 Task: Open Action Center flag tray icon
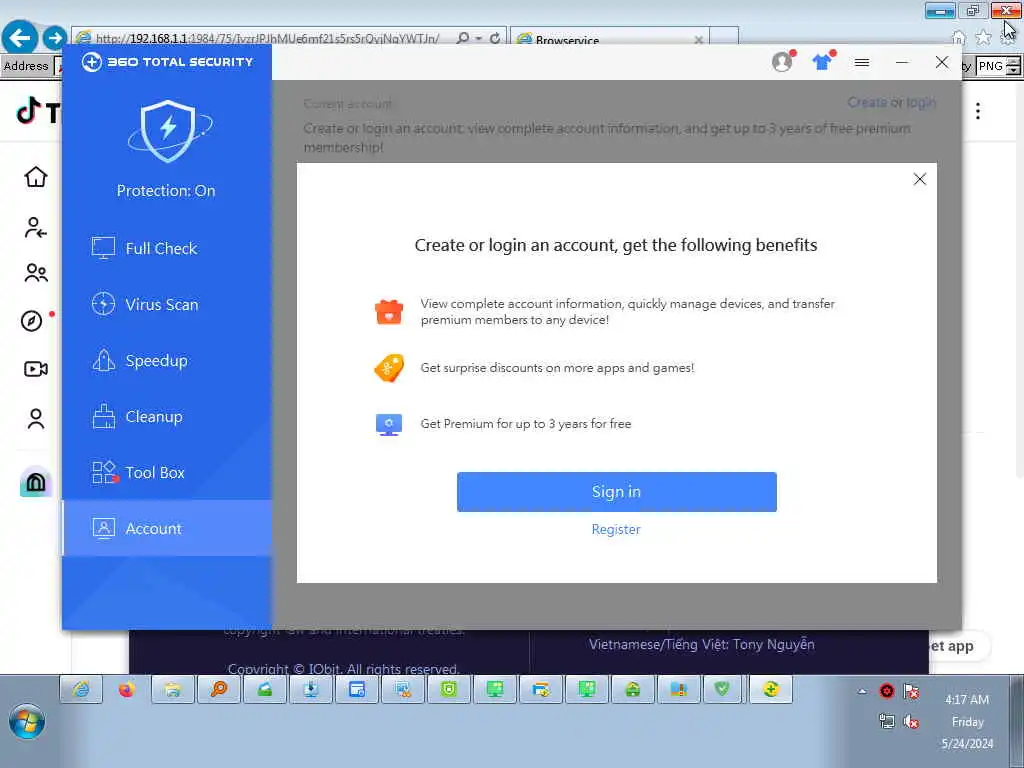coord(911,691)
